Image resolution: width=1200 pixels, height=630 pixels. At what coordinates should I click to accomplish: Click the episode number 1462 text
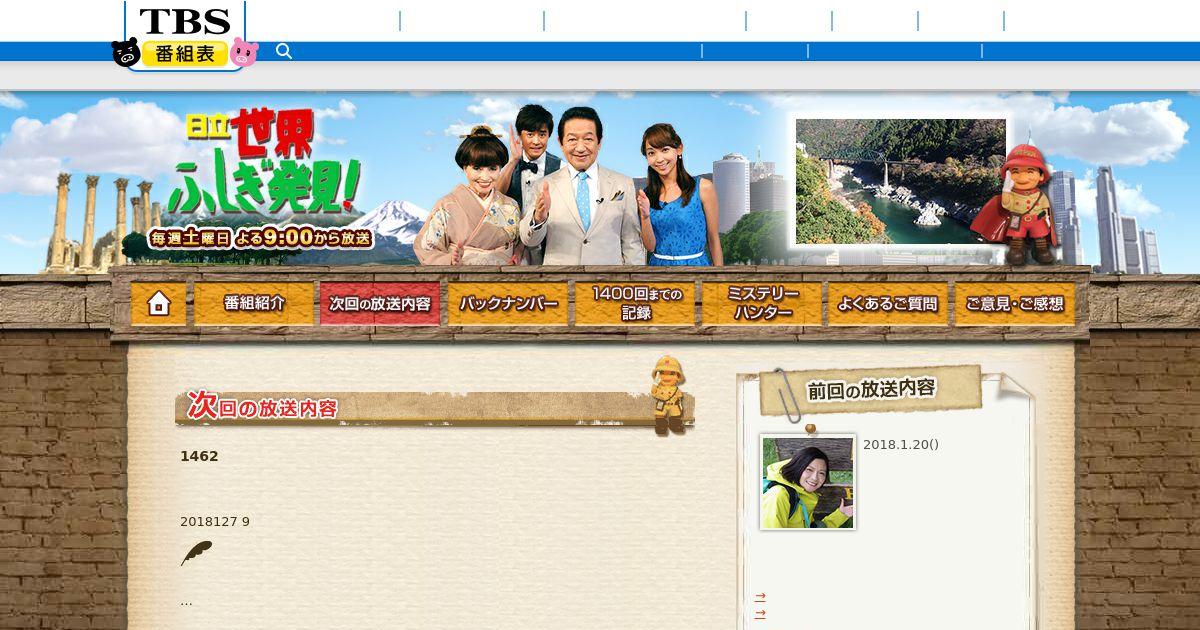[199, 456]
